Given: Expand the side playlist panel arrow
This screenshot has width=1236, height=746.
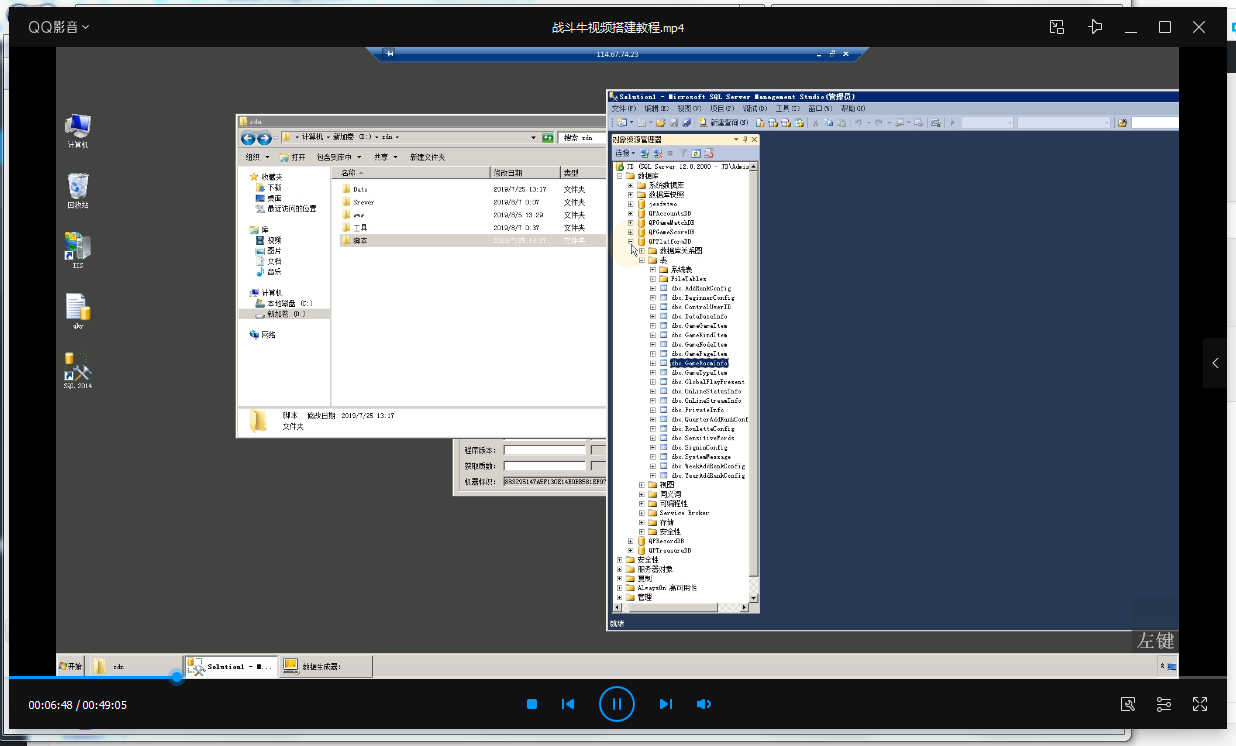Looking at the screenshot, I should click(1215, 363).
